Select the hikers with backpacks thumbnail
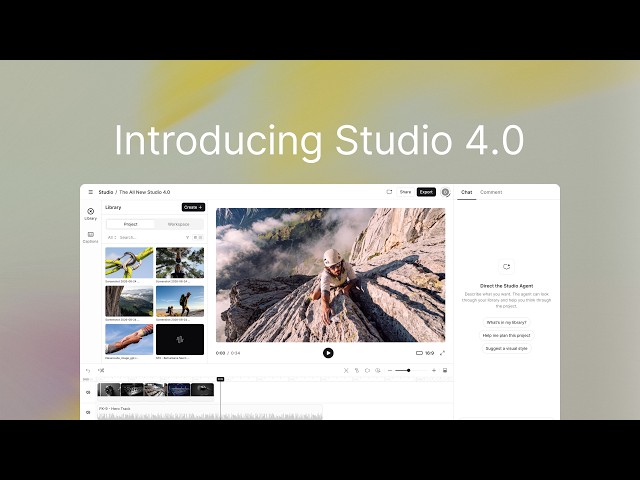640x480 pixels. coord(180,301)
